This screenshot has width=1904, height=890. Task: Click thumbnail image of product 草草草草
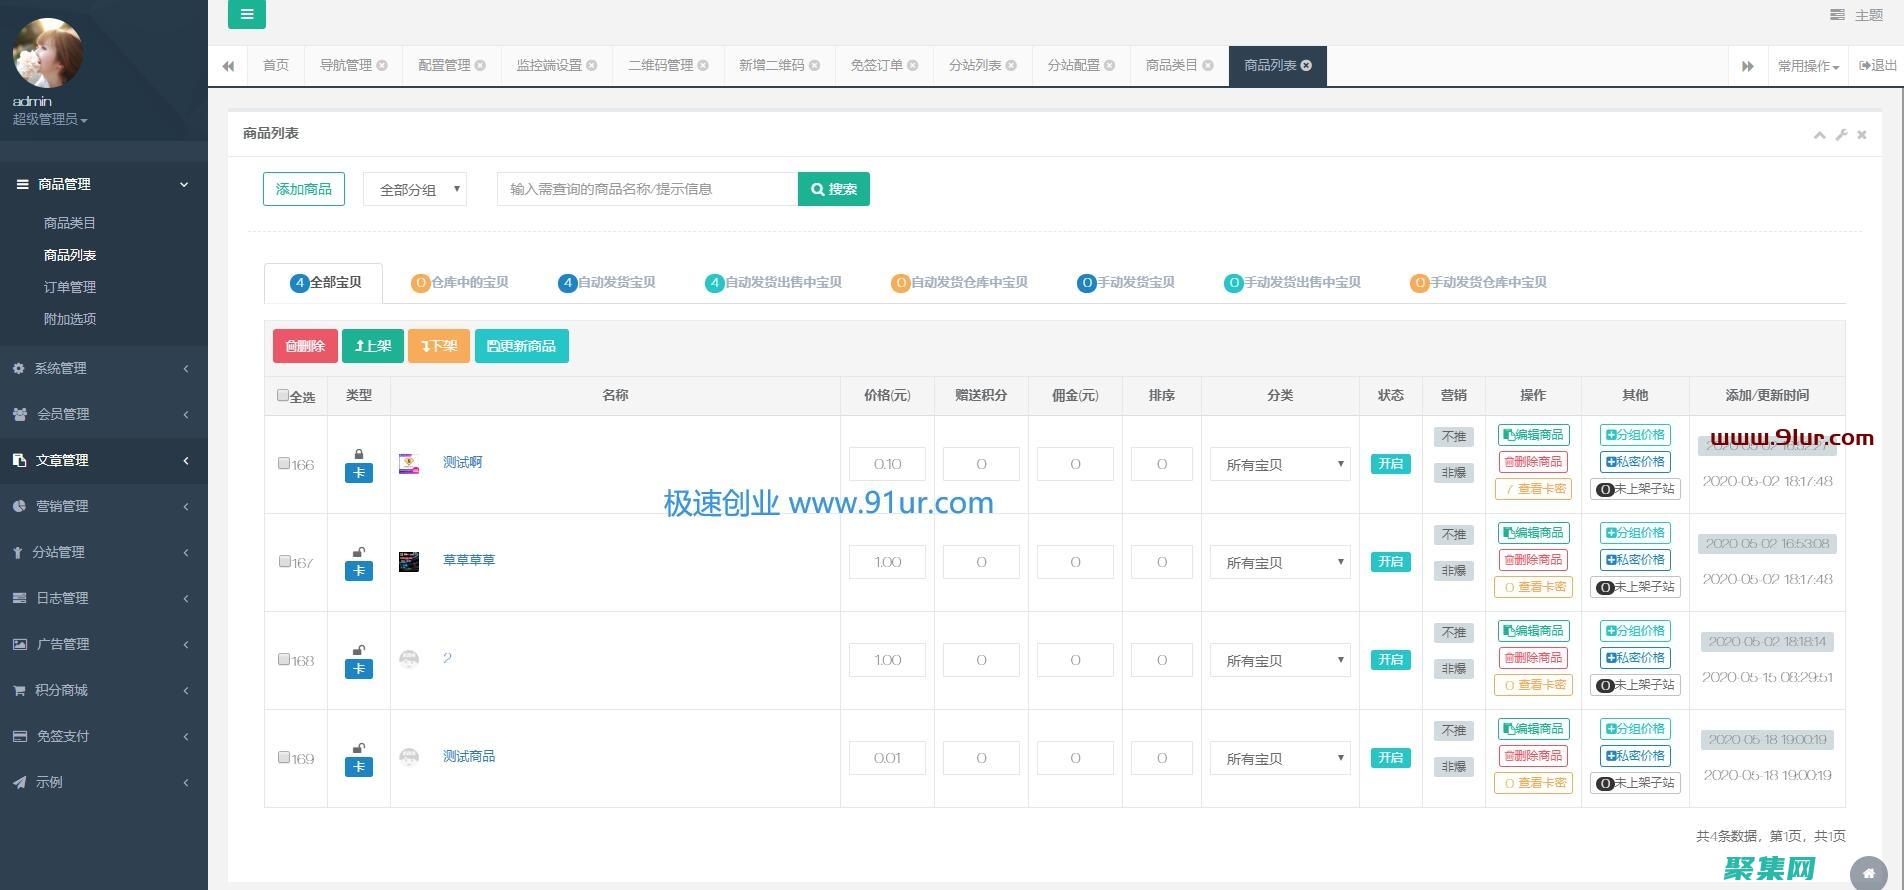pos(409,562)
